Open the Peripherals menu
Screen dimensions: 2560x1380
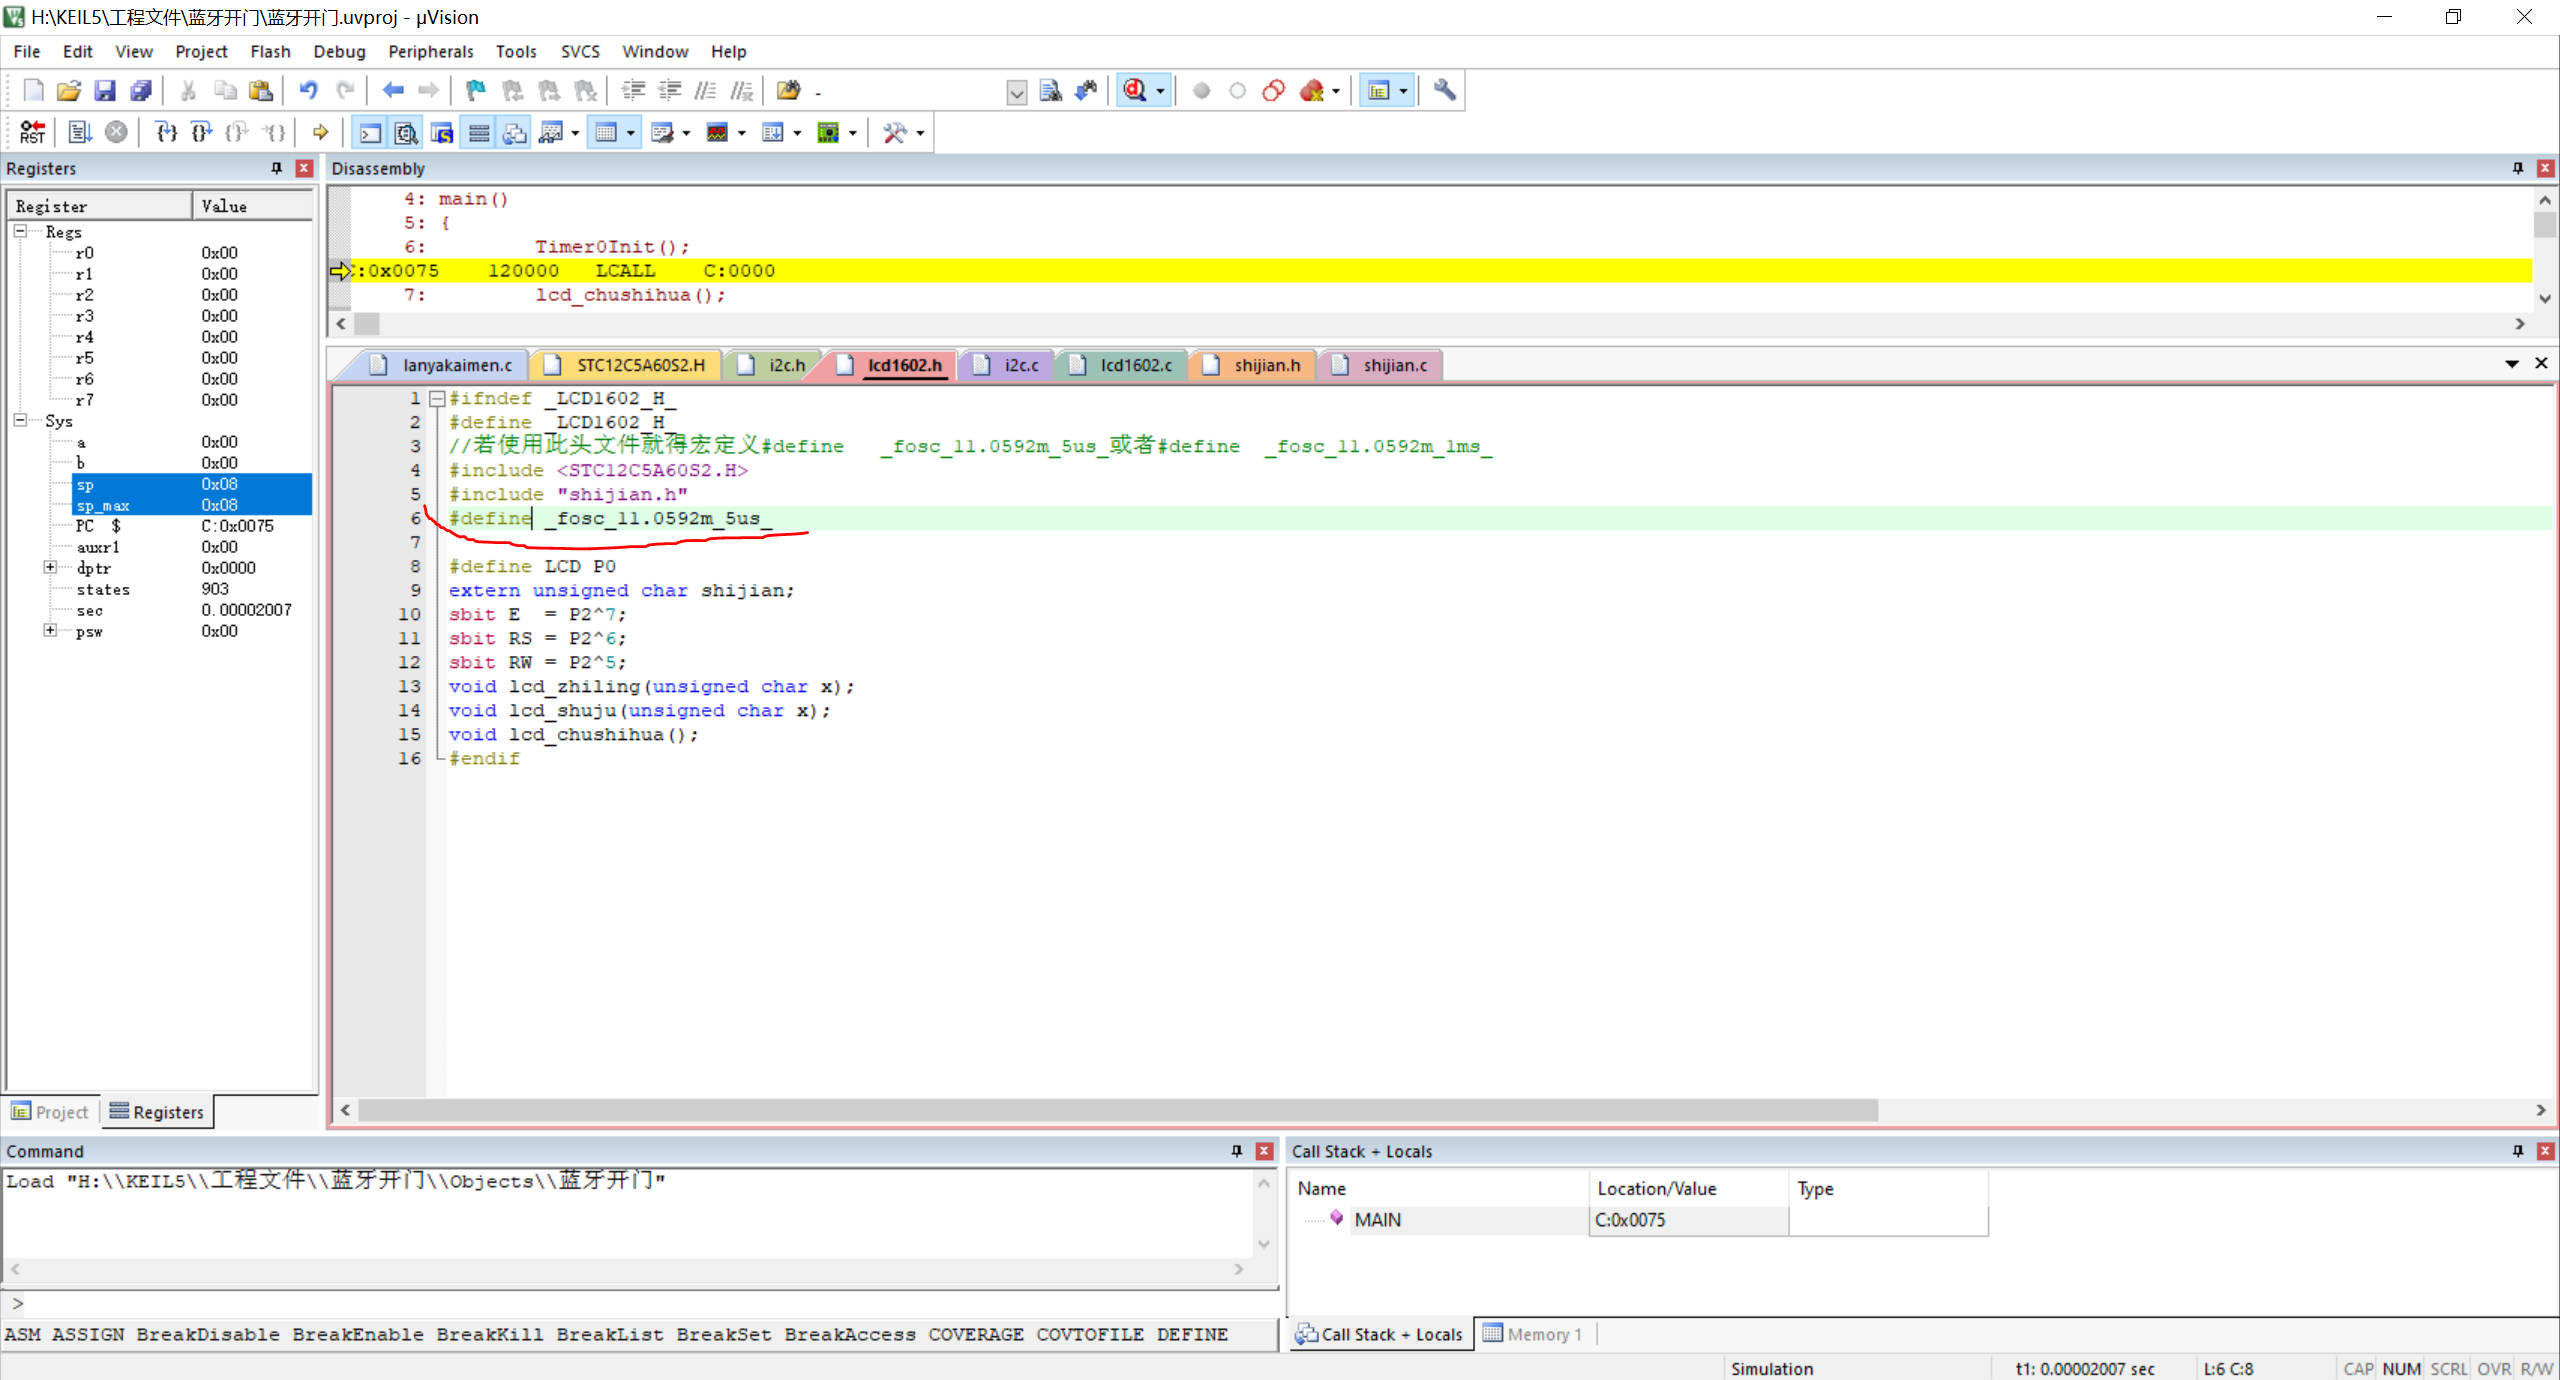[x=431, y=51]
